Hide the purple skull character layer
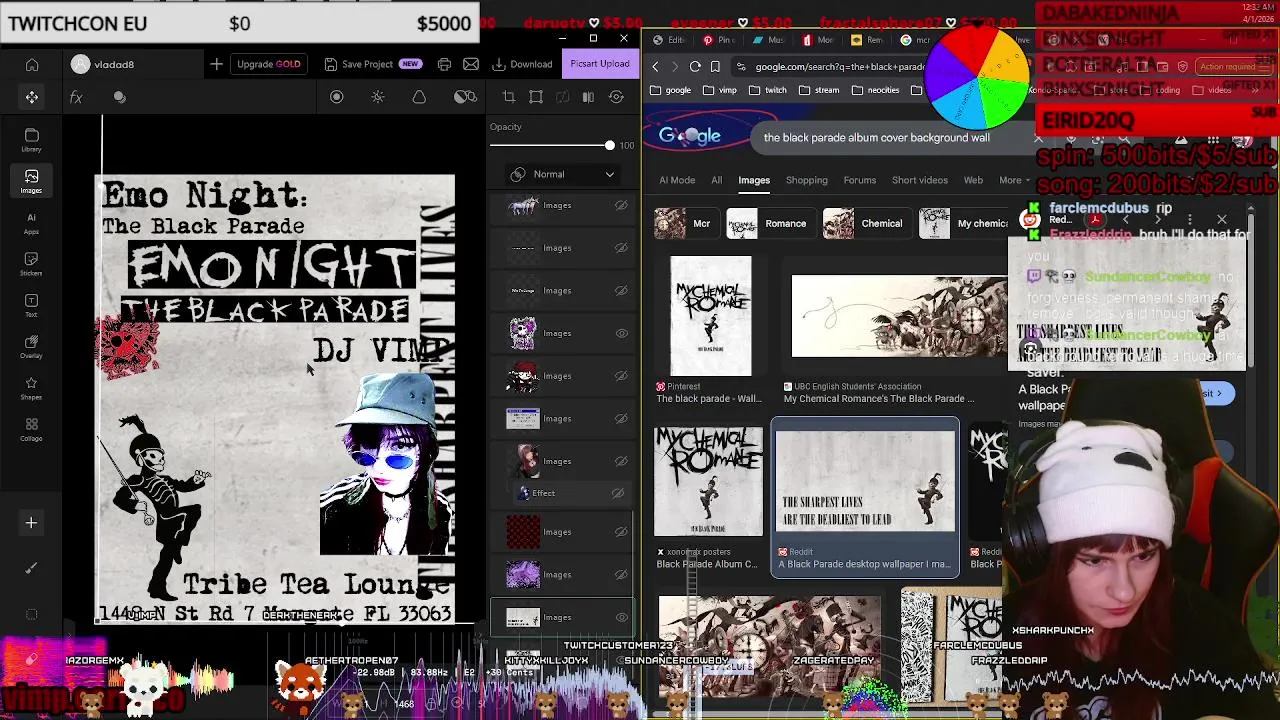This screenshot has height=720, width=1280. click(621, 333)
